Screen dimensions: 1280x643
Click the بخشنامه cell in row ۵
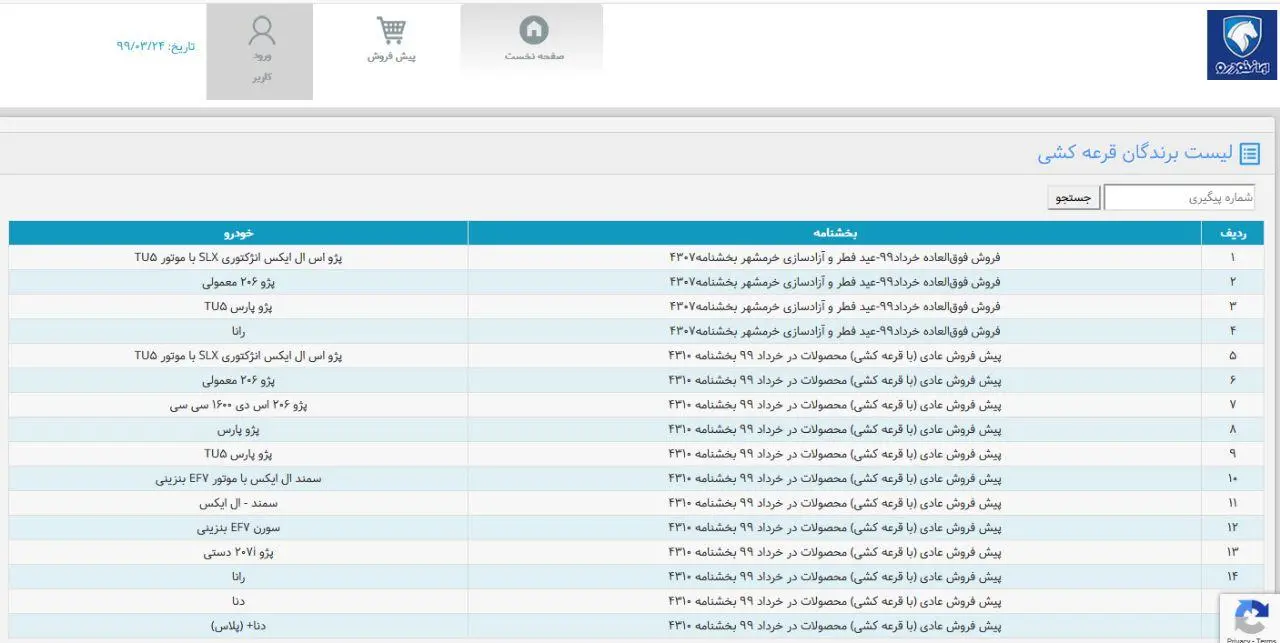pyautogui.click(x=835, y=355)
